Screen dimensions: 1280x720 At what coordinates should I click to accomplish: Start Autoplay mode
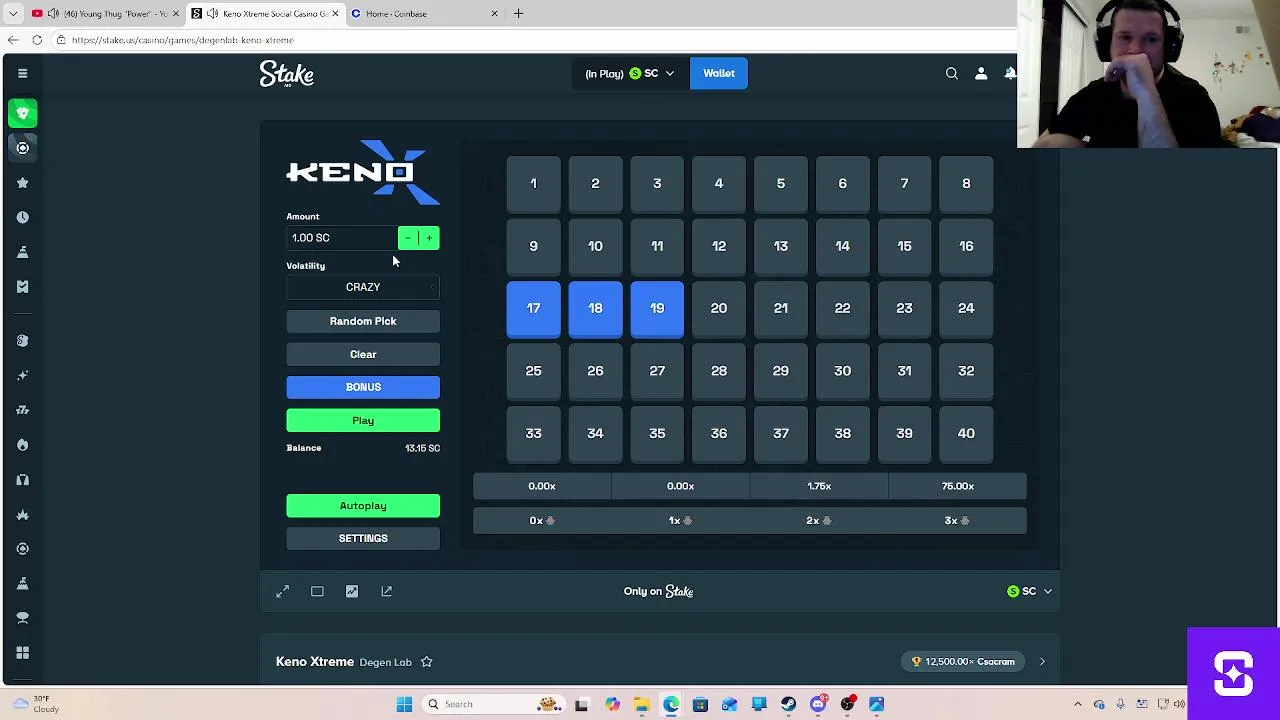tap(363, 505)
